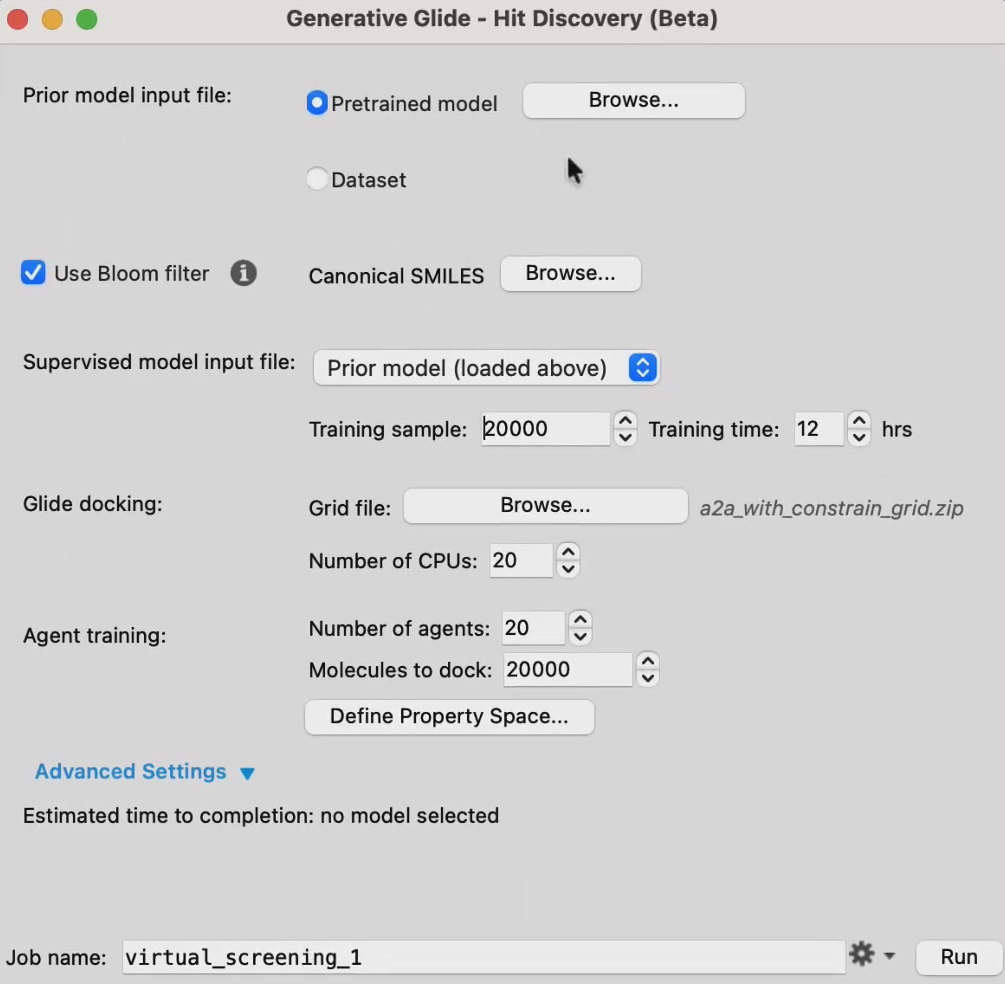Increase Number of CPUs
The height and width of the screenshot is (984, 1005).
coord(568,551)
